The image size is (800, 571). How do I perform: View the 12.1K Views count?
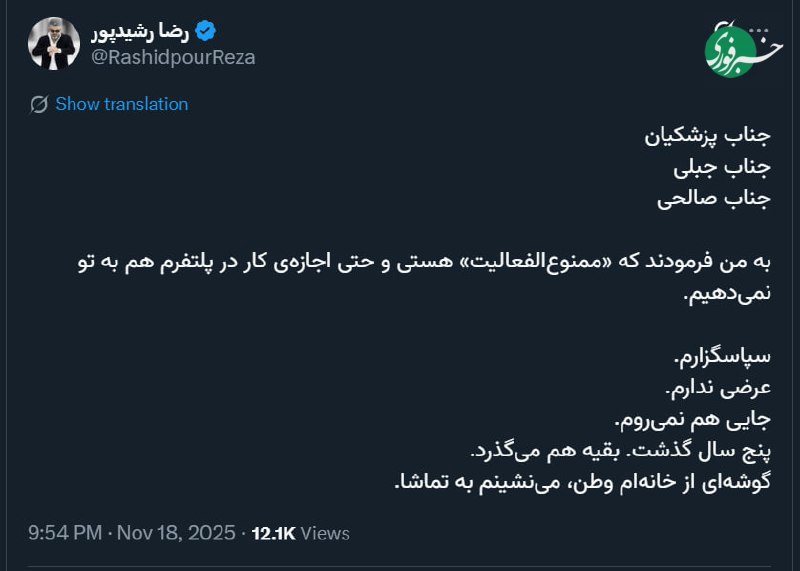(300, 533)
